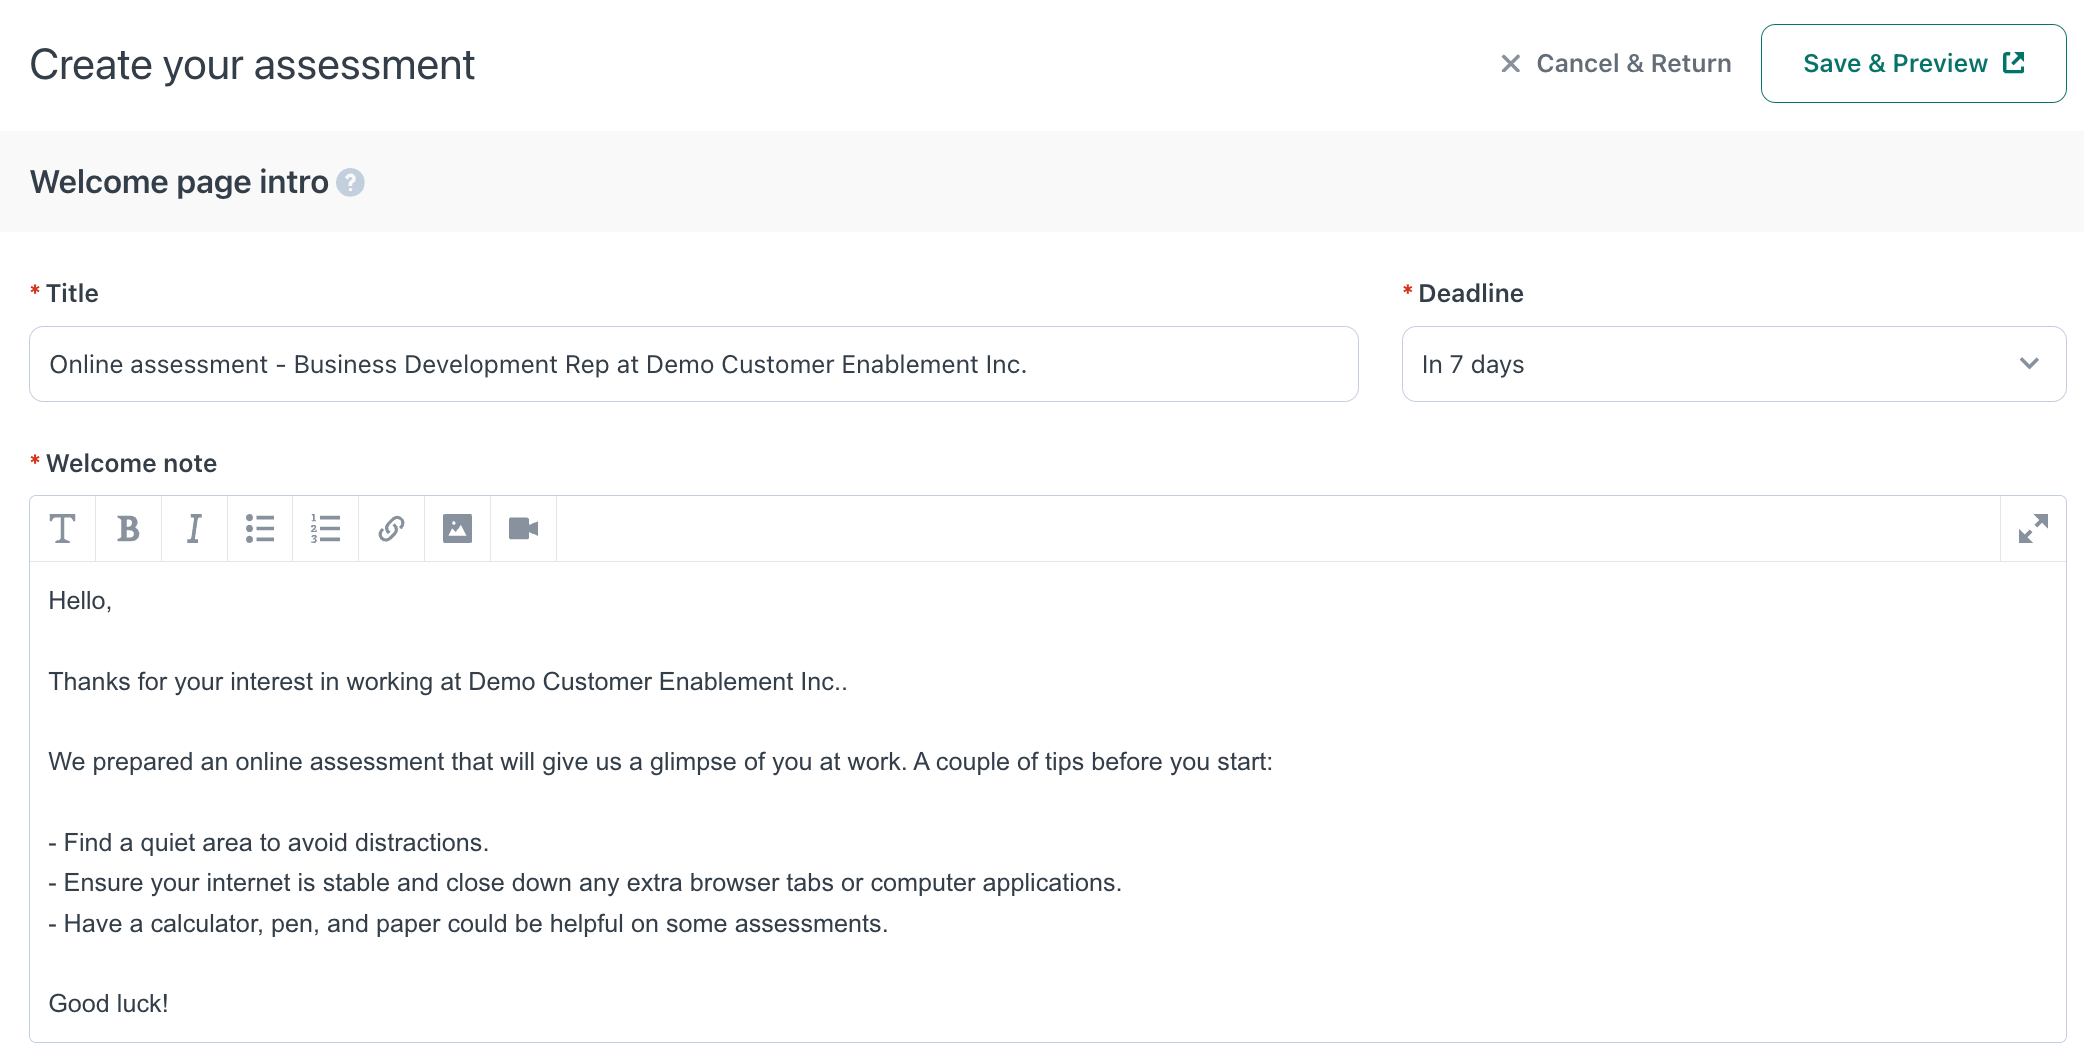Add a hyperlink to the note
The image size is (2084, 1058).
tap(391, 528)
